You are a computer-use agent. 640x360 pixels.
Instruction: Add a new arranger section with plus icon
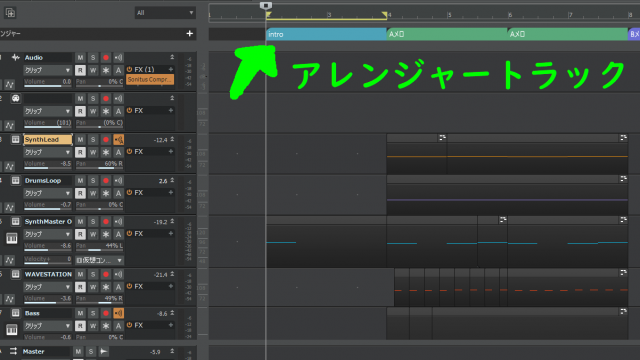[x=189, y=33]
